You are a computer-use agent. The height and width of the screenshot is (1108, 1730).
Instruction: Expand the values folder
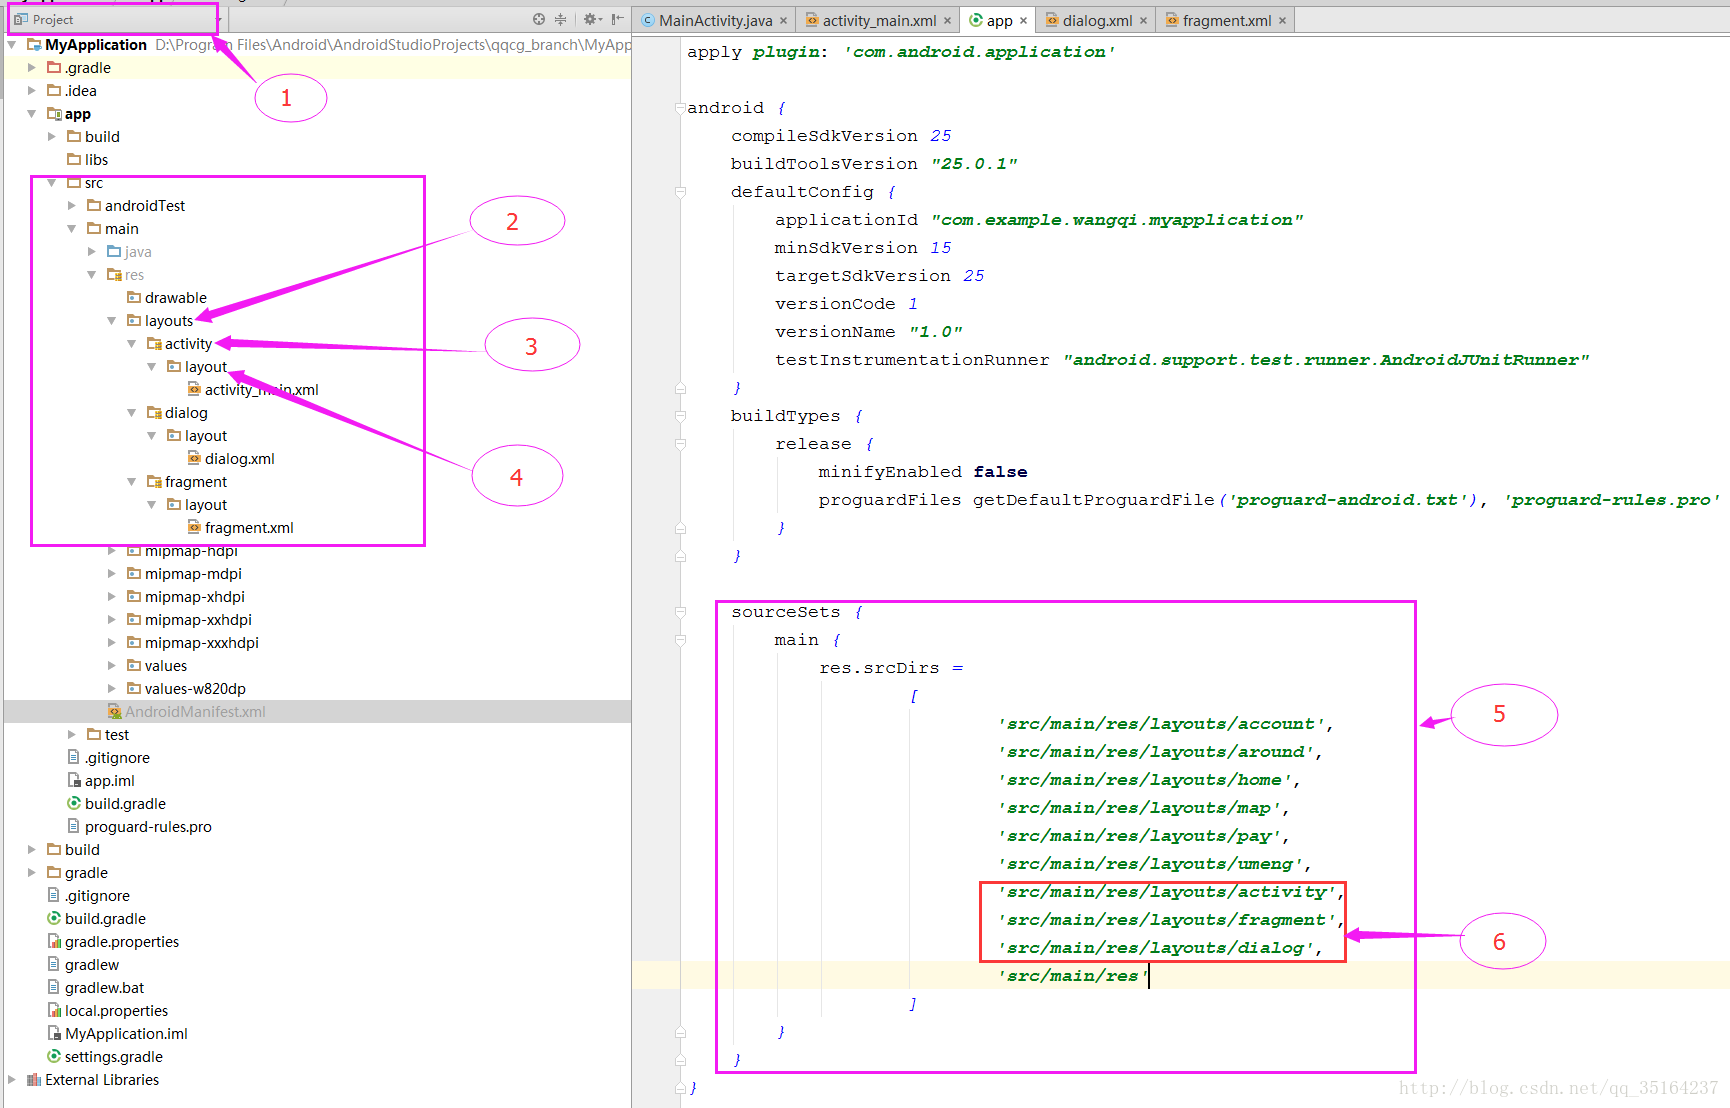[112, 665]
